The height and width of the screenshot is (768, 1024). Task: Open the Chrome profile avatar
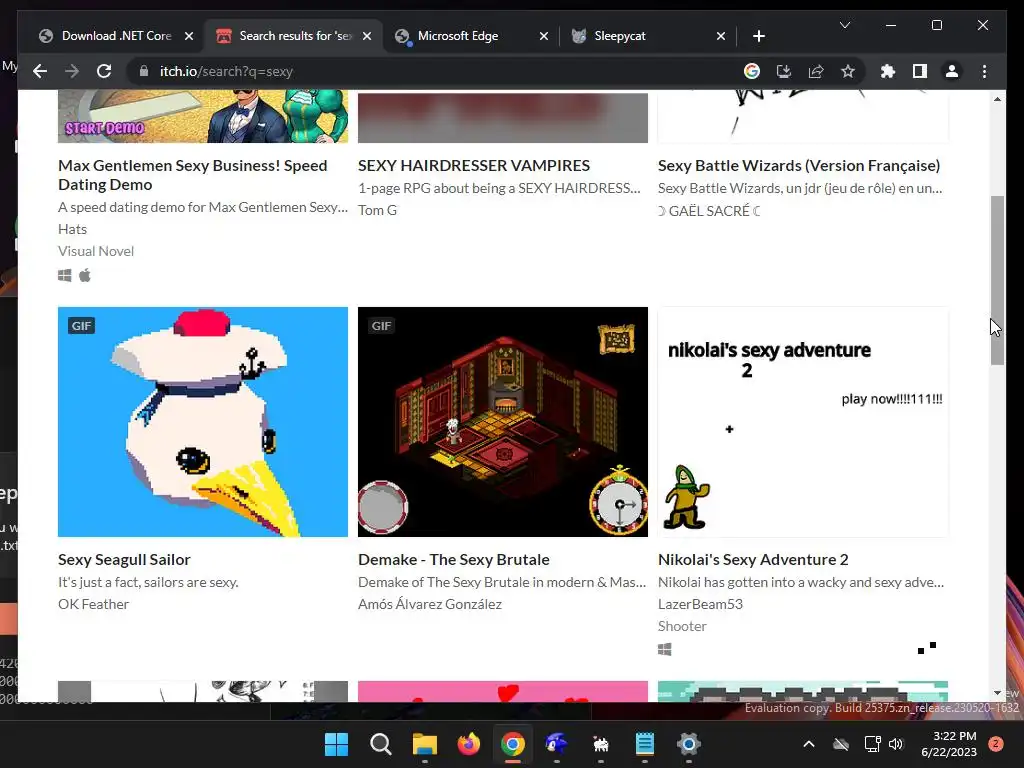click(952, 71)
